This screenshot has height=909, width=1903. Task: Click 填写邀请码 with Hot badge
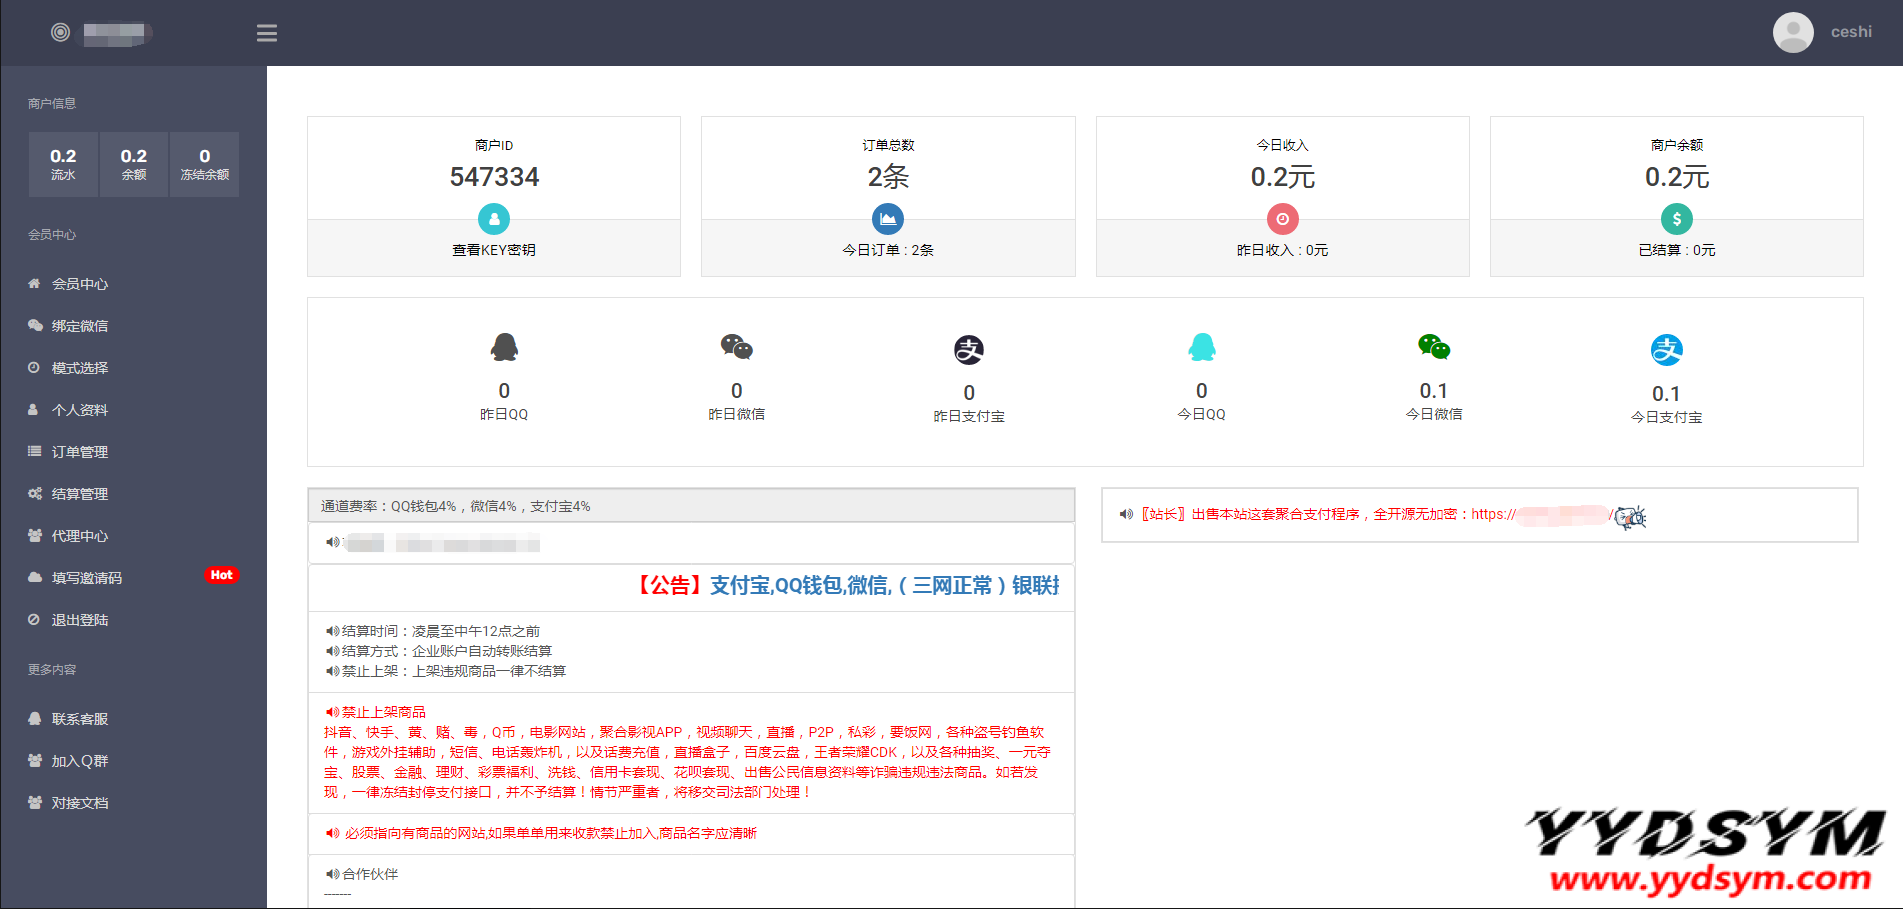[87, 578]
